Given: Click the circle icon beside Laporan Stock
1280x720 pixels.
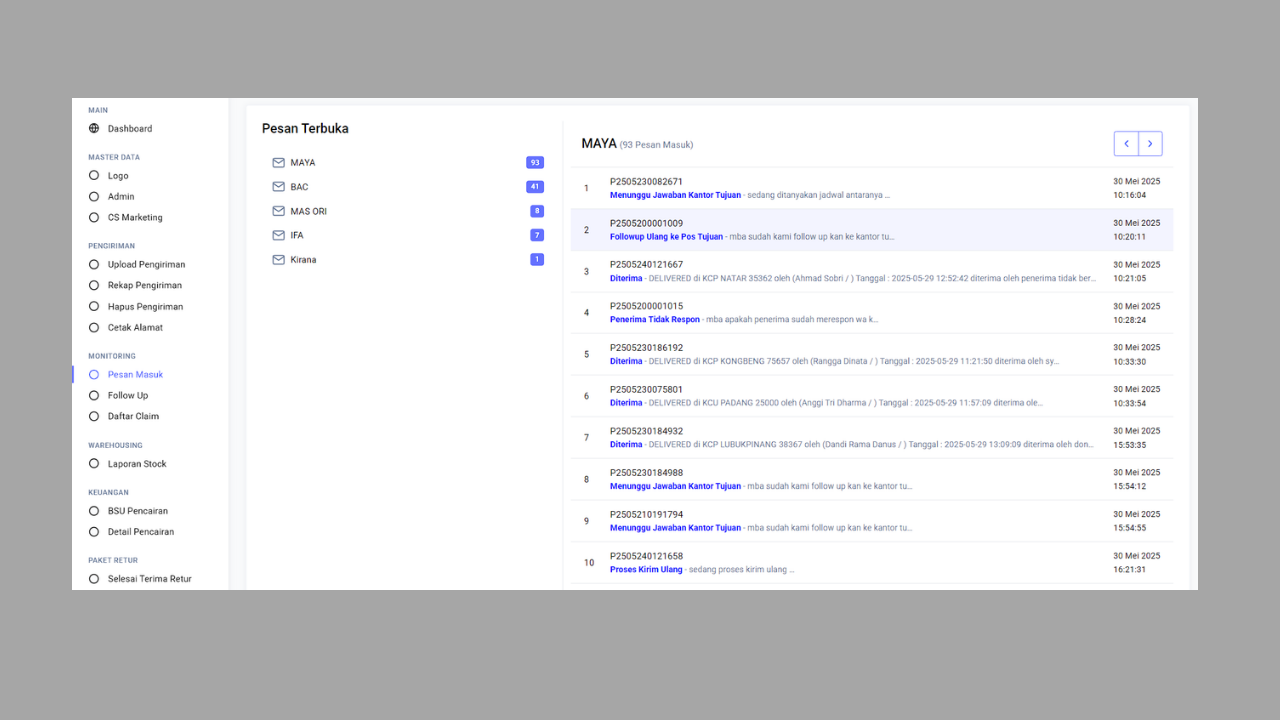Looking at the screenshot, I should [94, 464].
